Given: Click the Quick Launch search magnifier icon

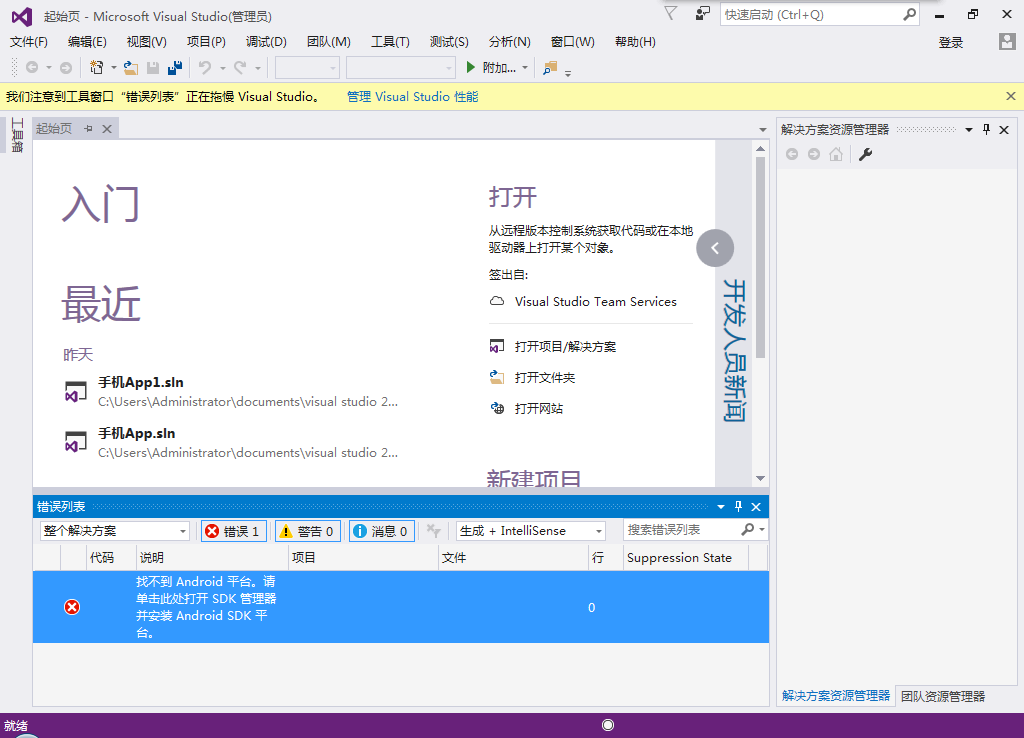Looking at the screenshot, I should coord(909,14).
